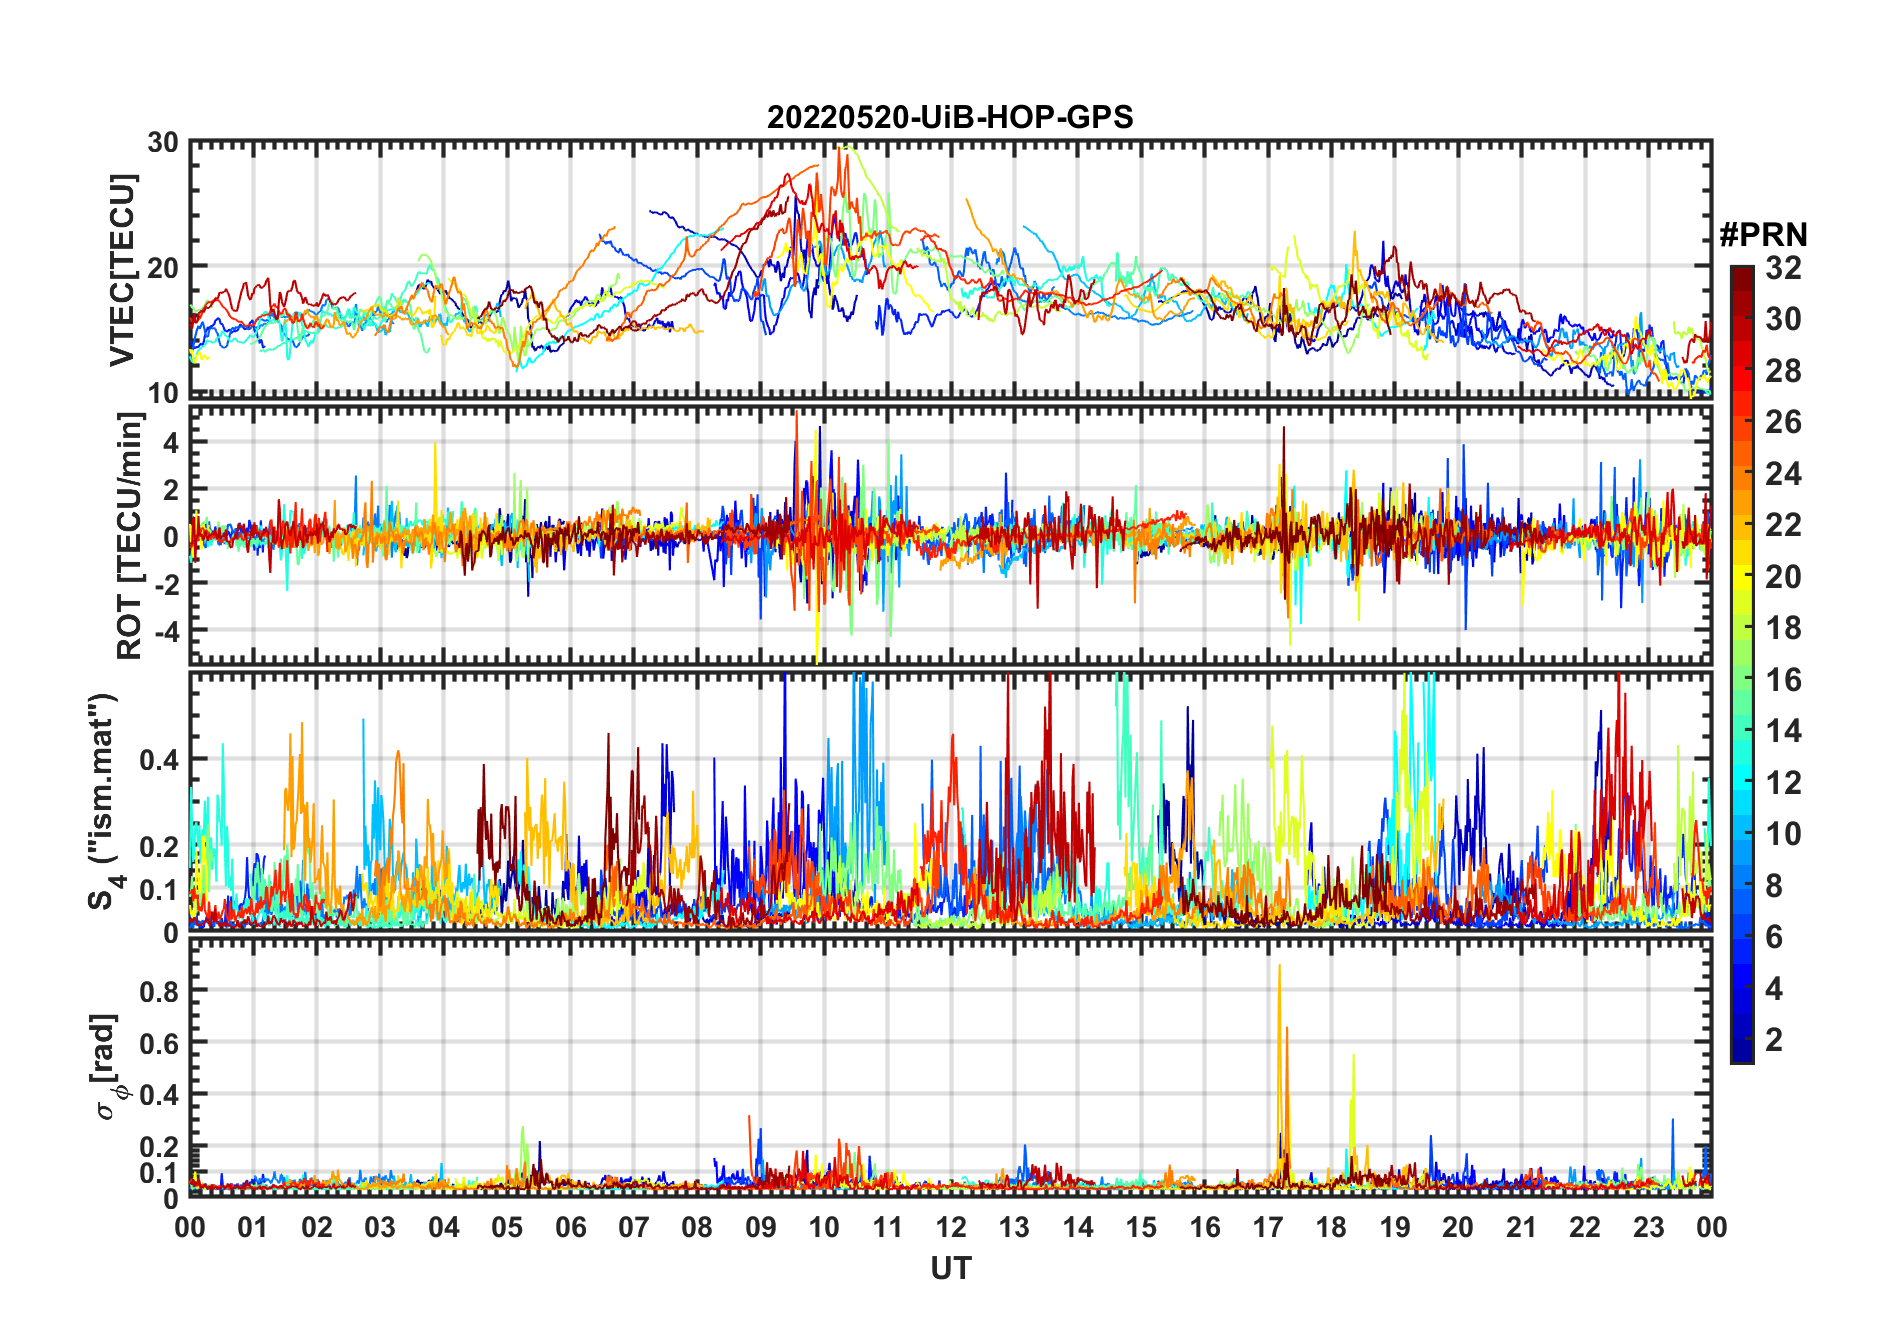Click the colorbar tick label 2
Viewport: 1902px width, 1330px height.
click(x=1774, y=1039)
